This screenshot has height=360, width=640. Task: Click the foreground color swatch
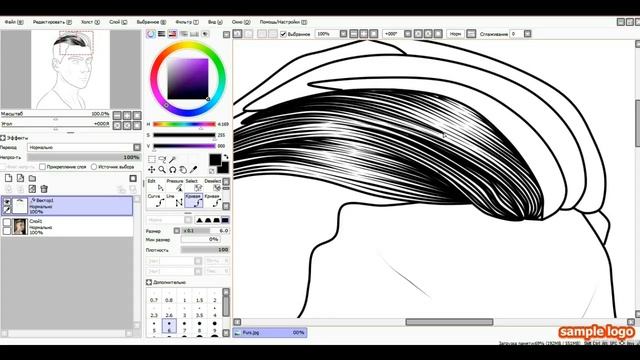point(216,160)
